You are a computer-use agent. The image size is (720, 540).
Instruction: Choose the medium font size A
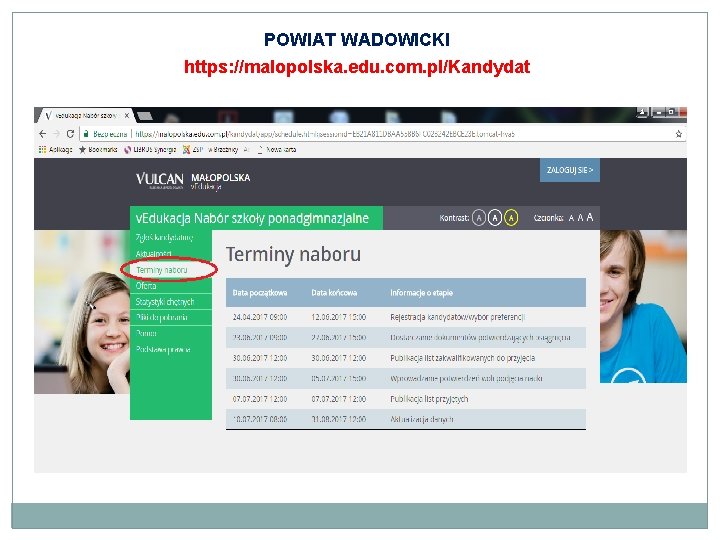(x=580, y=218)
